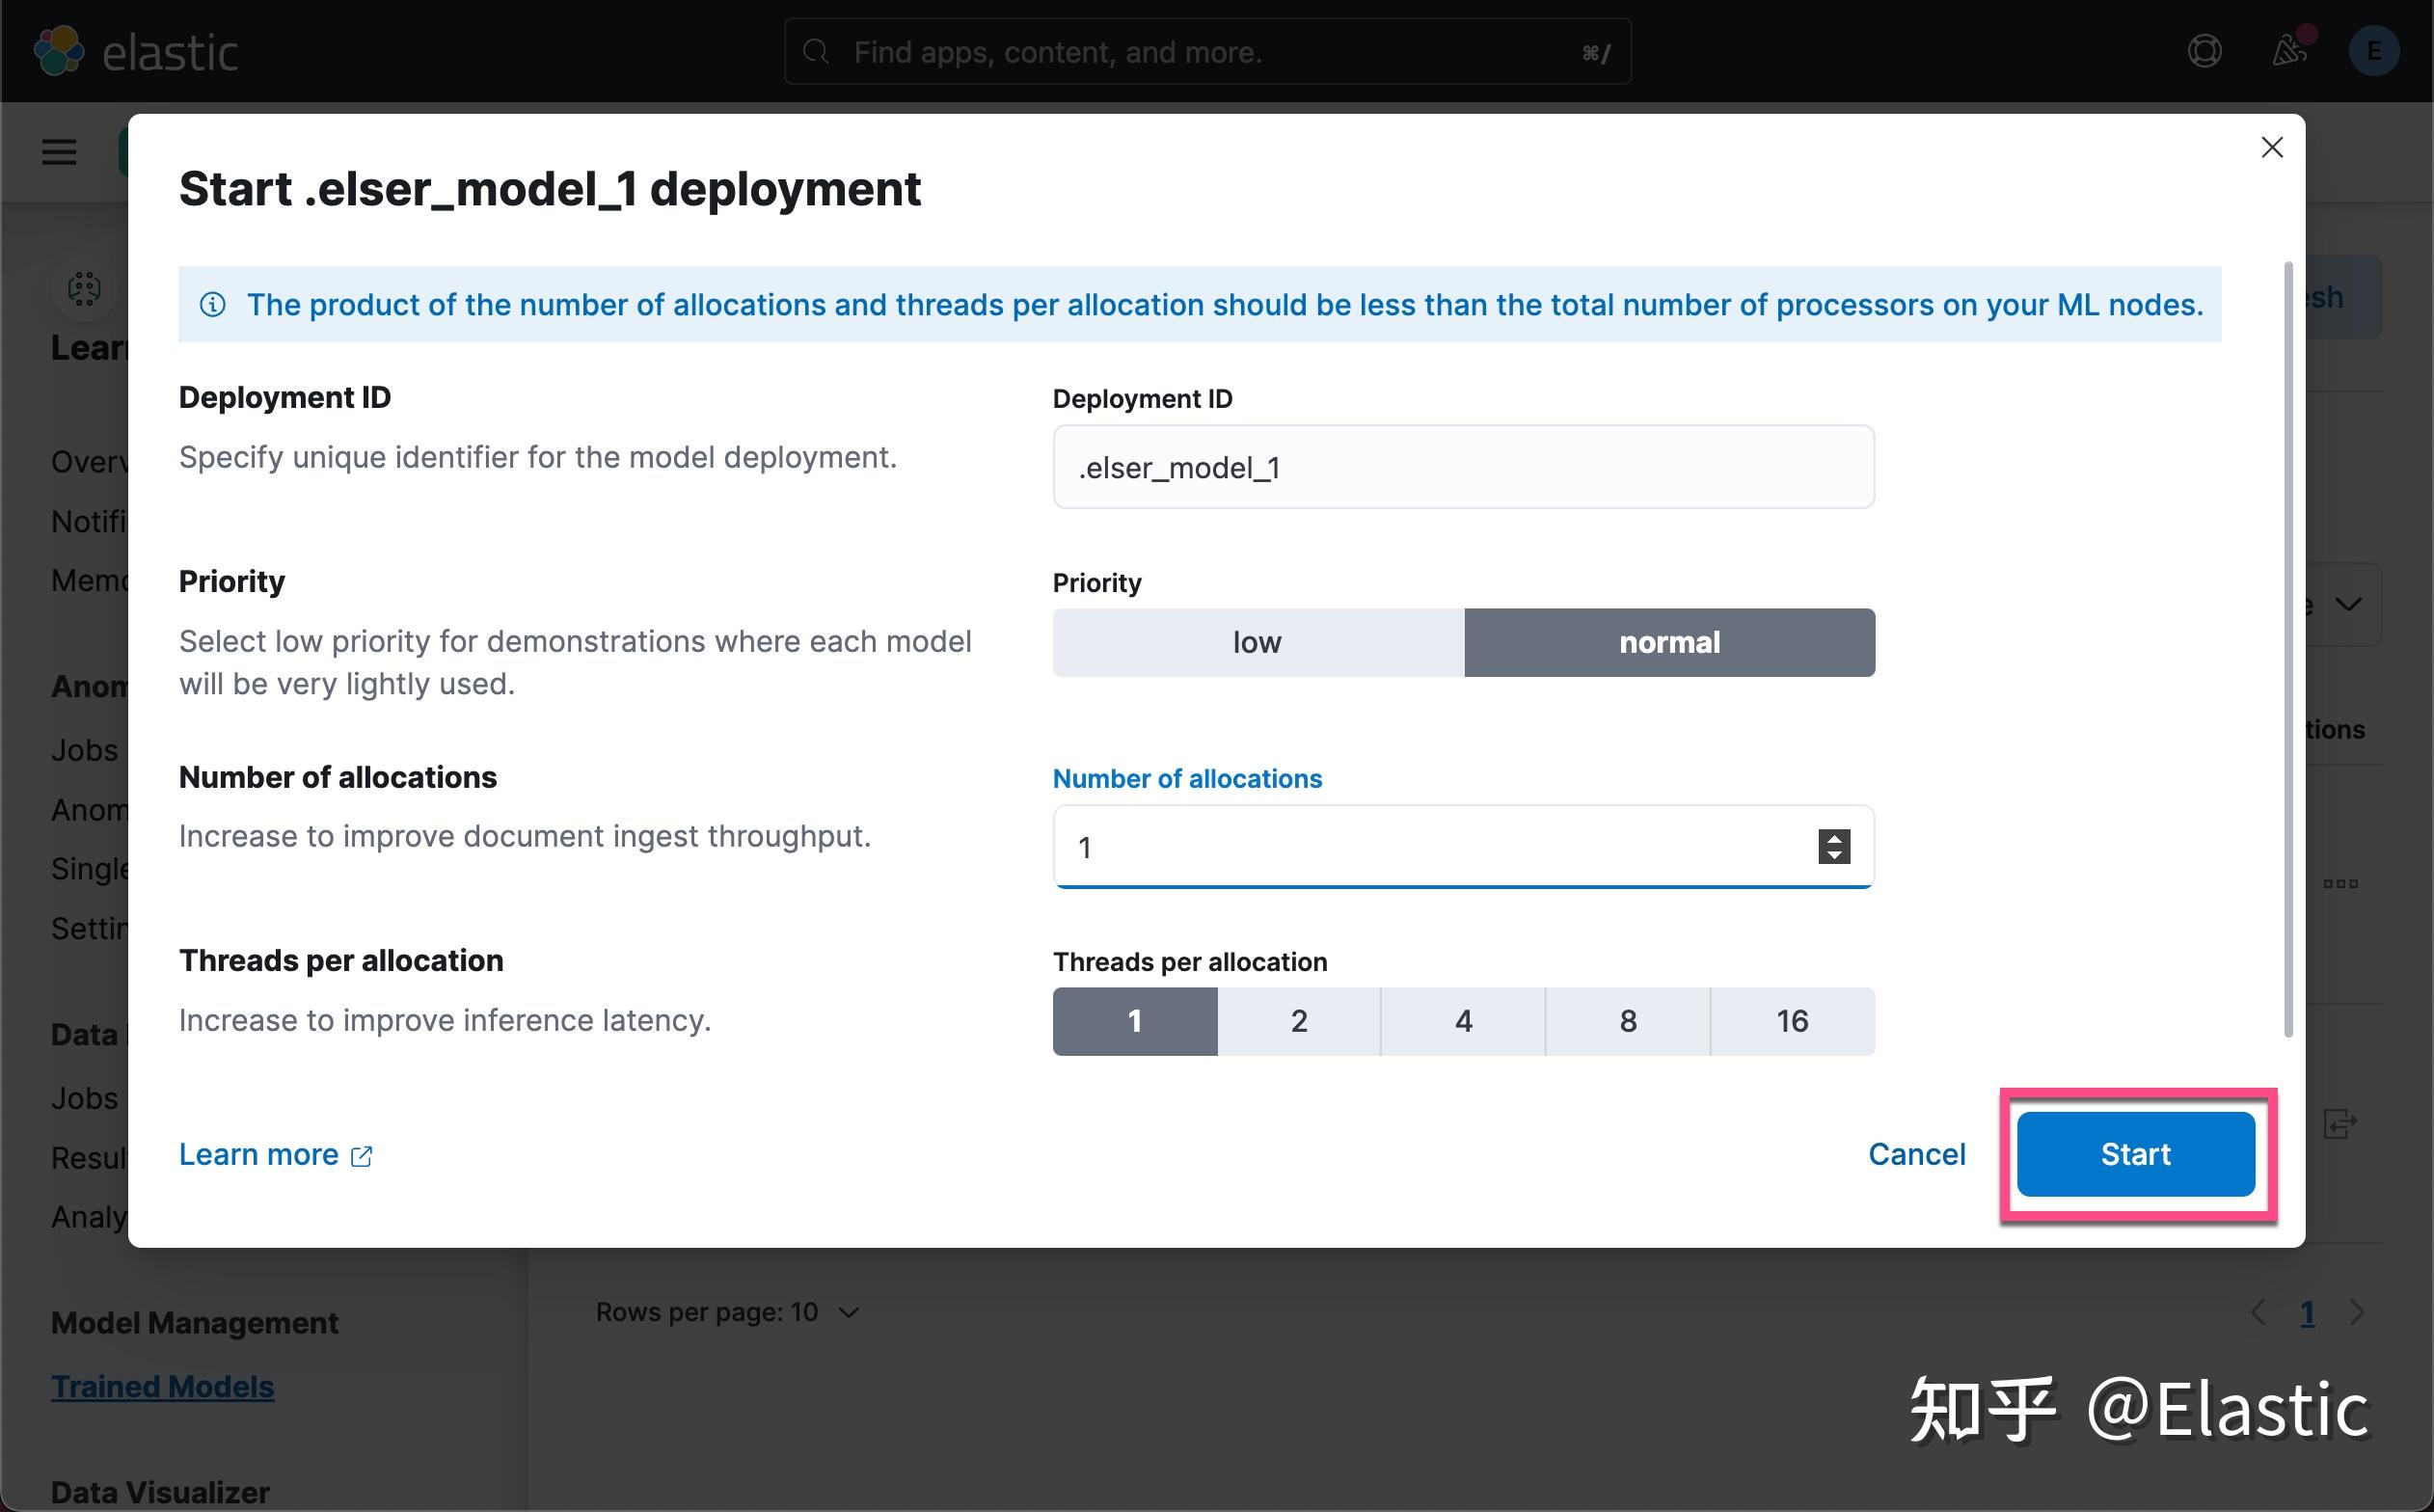Open the help lifebuoy icon
This screenshot has width=2434, height=1512.
(x=2204, y=51)
